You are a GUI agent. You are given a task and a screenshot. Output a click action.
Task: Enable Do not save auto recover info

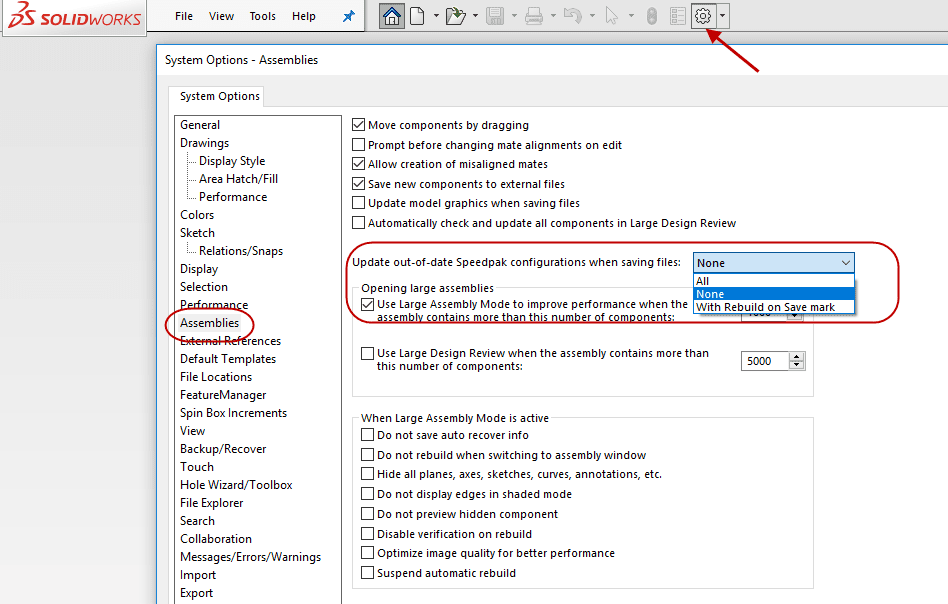[367, 435]
